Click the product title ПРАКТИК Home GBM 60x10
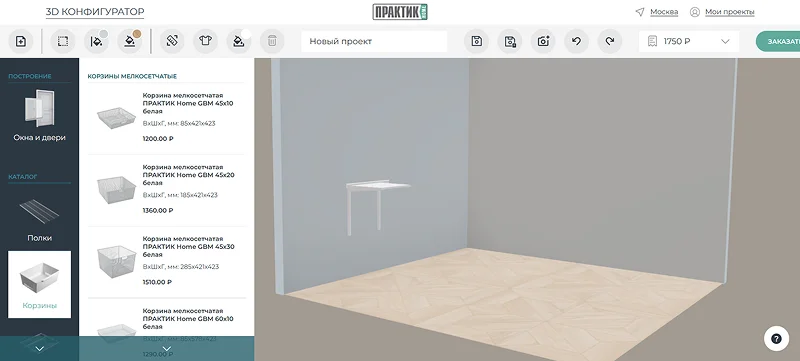Screen dimensions: 800x361 tap(188, 319)
